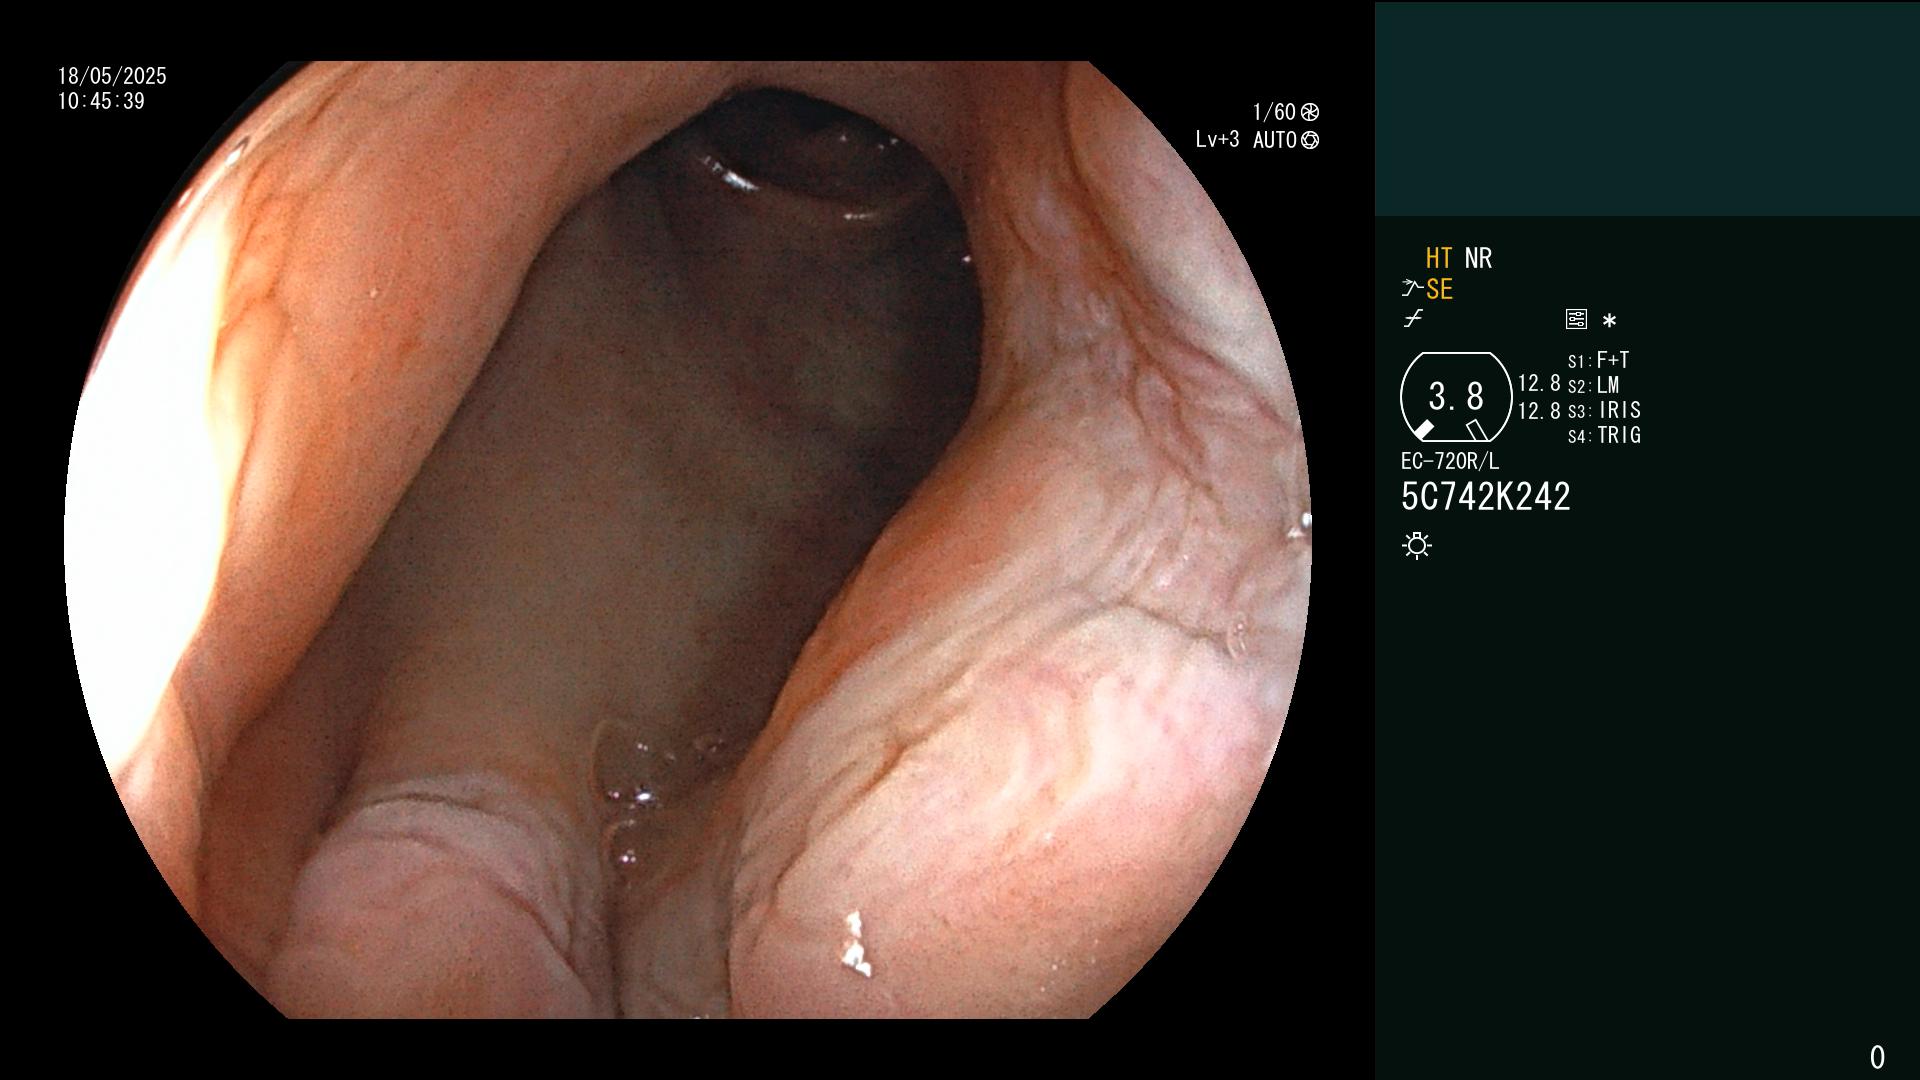Click the S2: LM switch assignment
Screen dimensions: 1920x1080
[x=1594, y=386]
